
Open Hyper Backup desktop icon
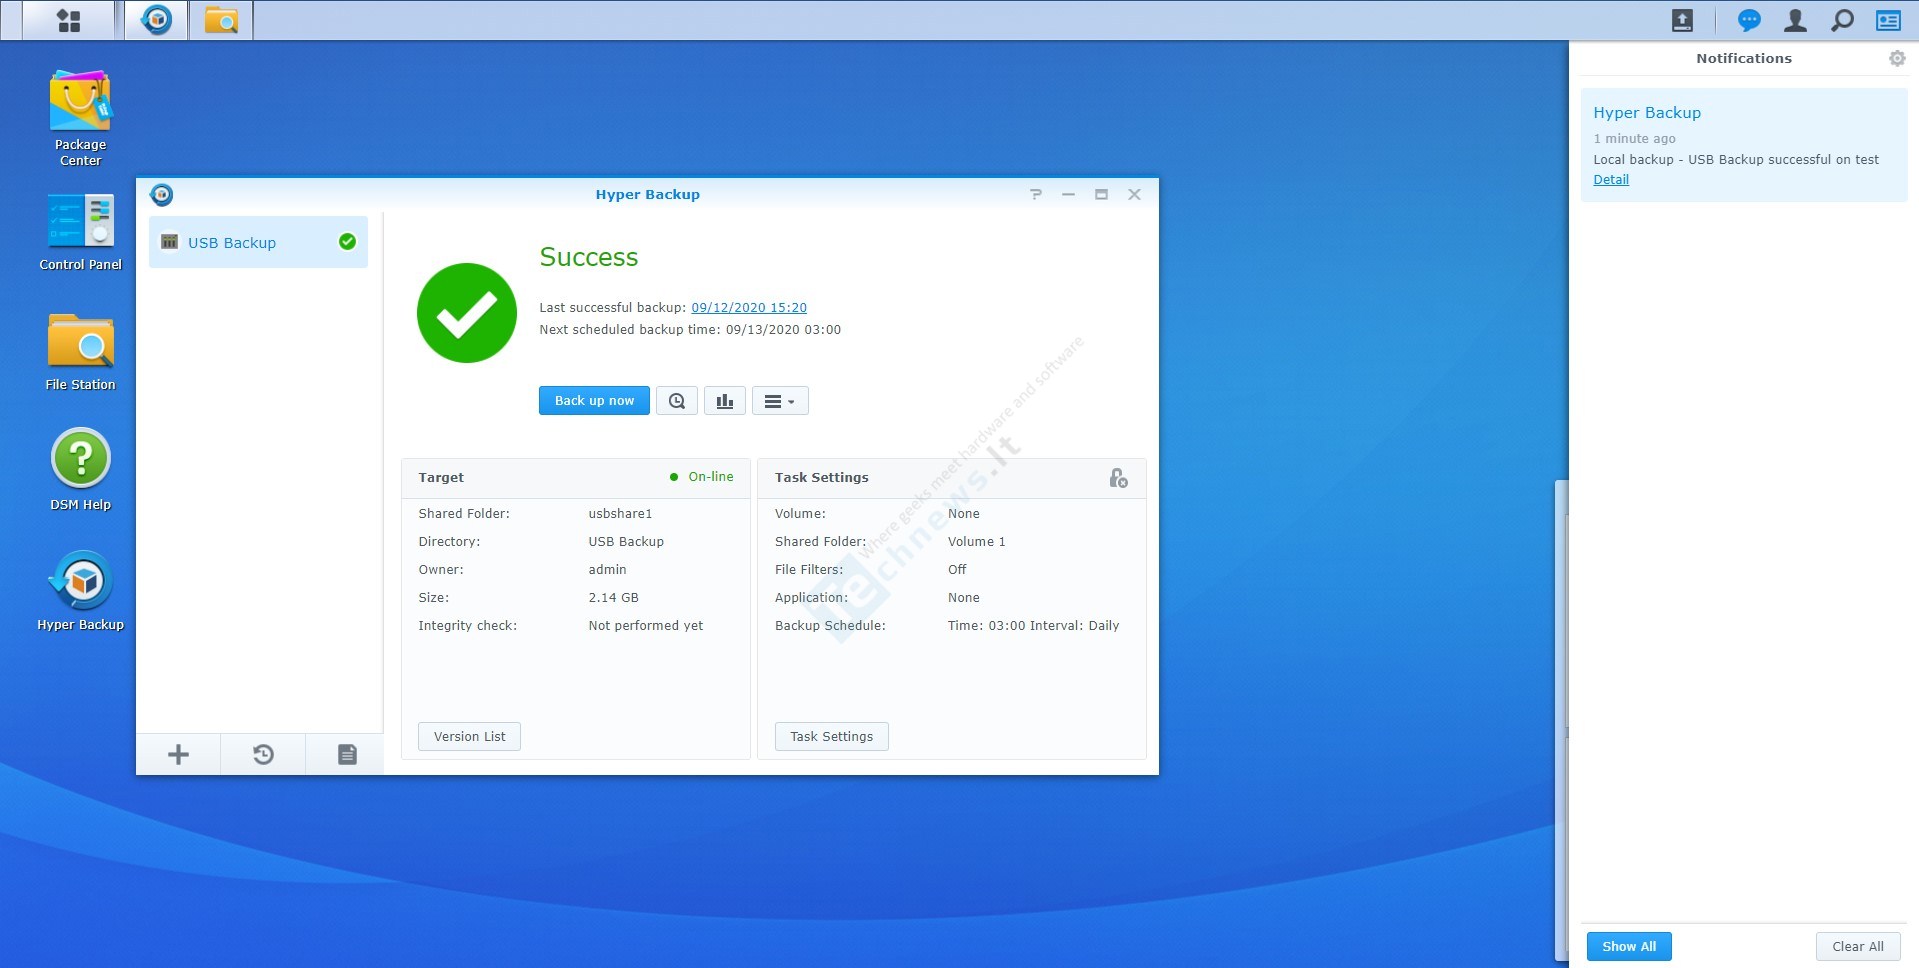tap(80, 591)
